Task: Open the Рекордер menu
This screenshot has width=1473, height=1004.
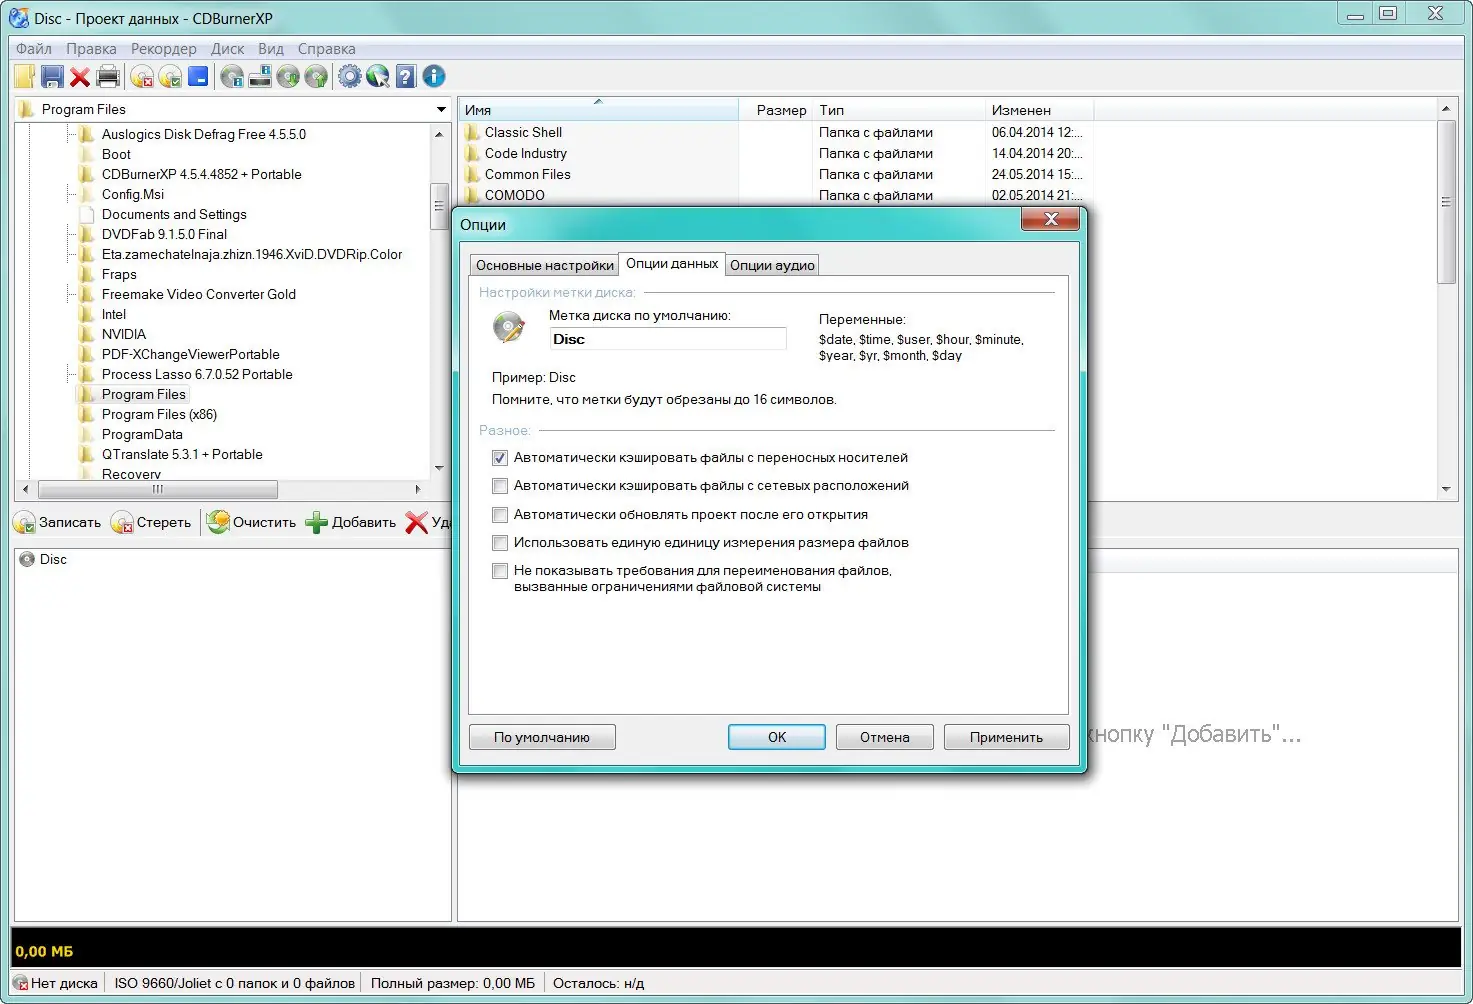Action: [163, 48]
